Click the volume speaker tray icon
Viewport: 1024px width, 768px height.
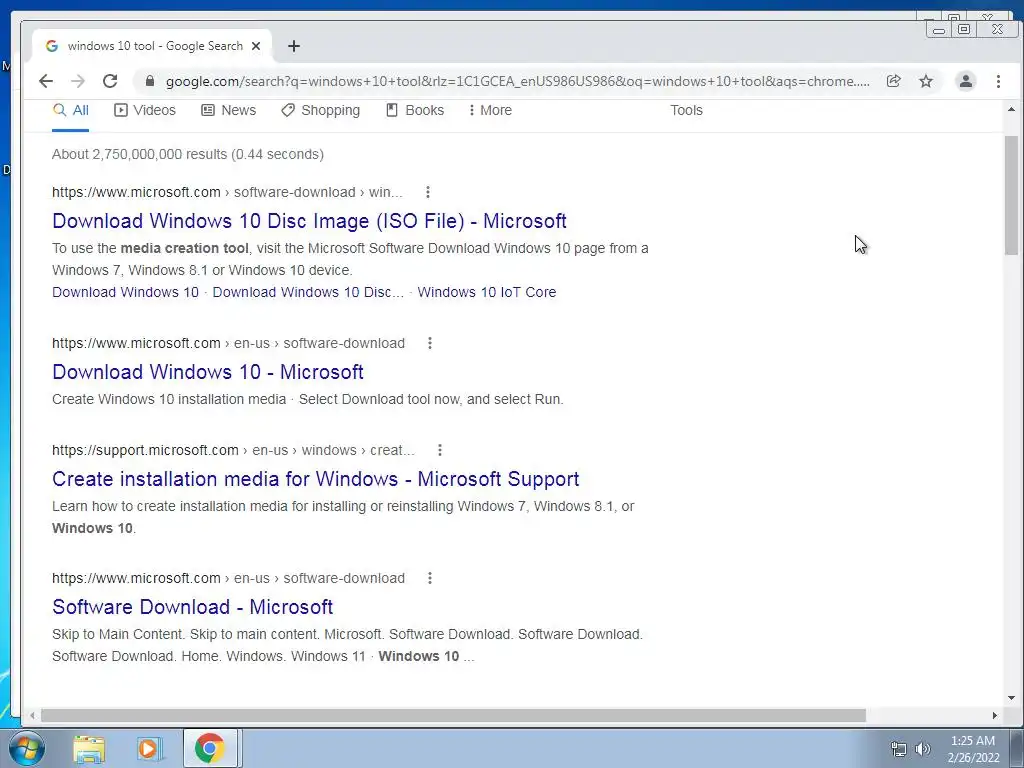tap(922, 749)
